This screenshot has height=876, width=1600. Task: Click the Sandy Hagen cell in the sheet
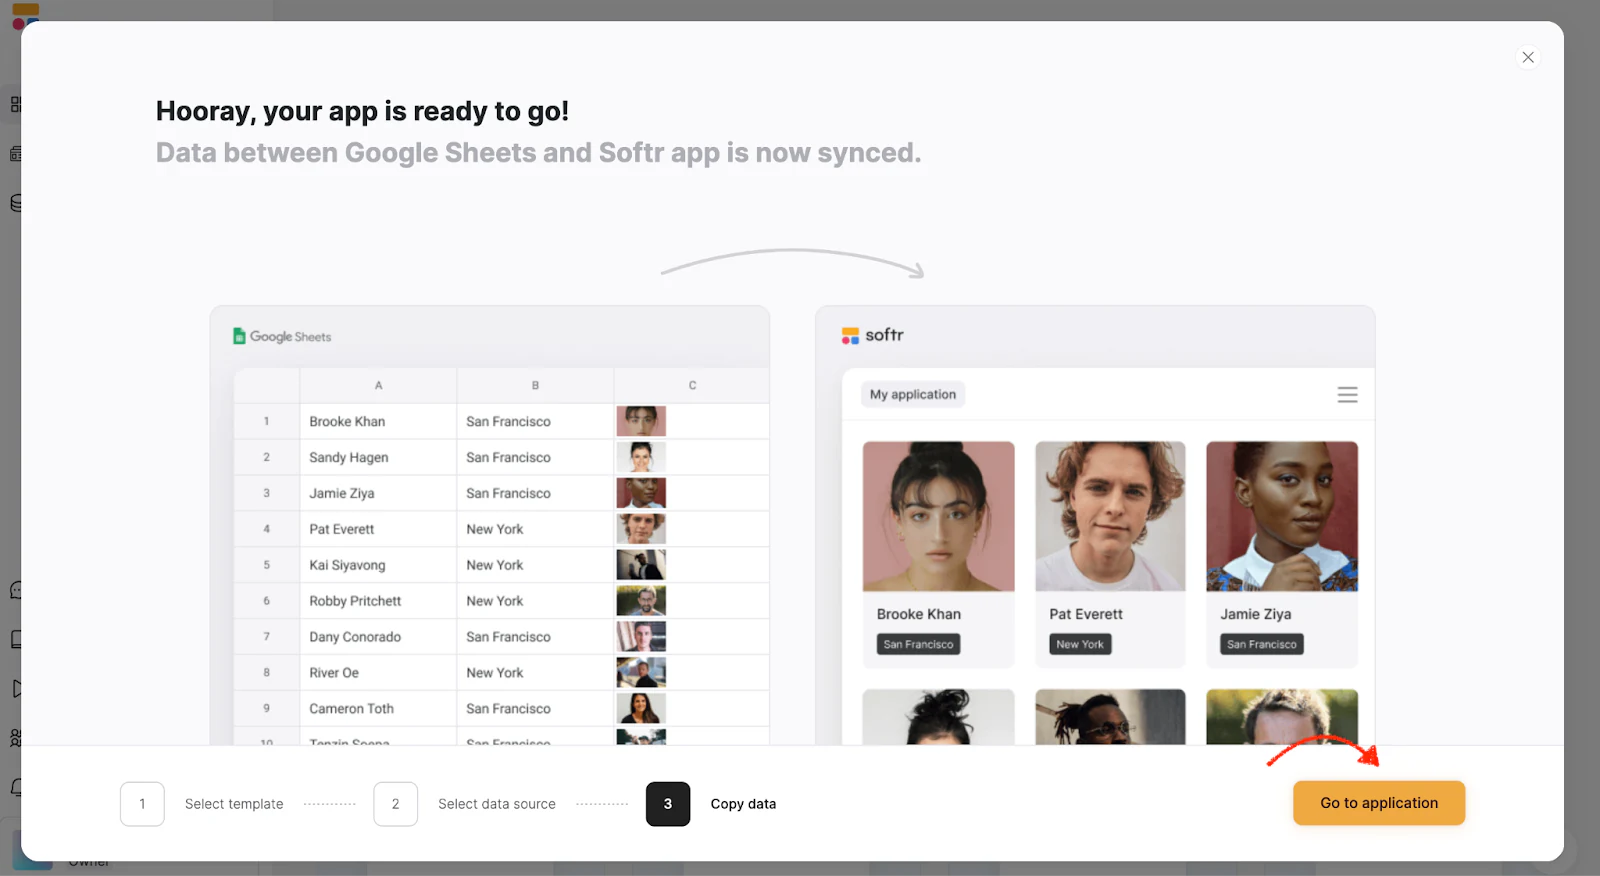point(378,457)
